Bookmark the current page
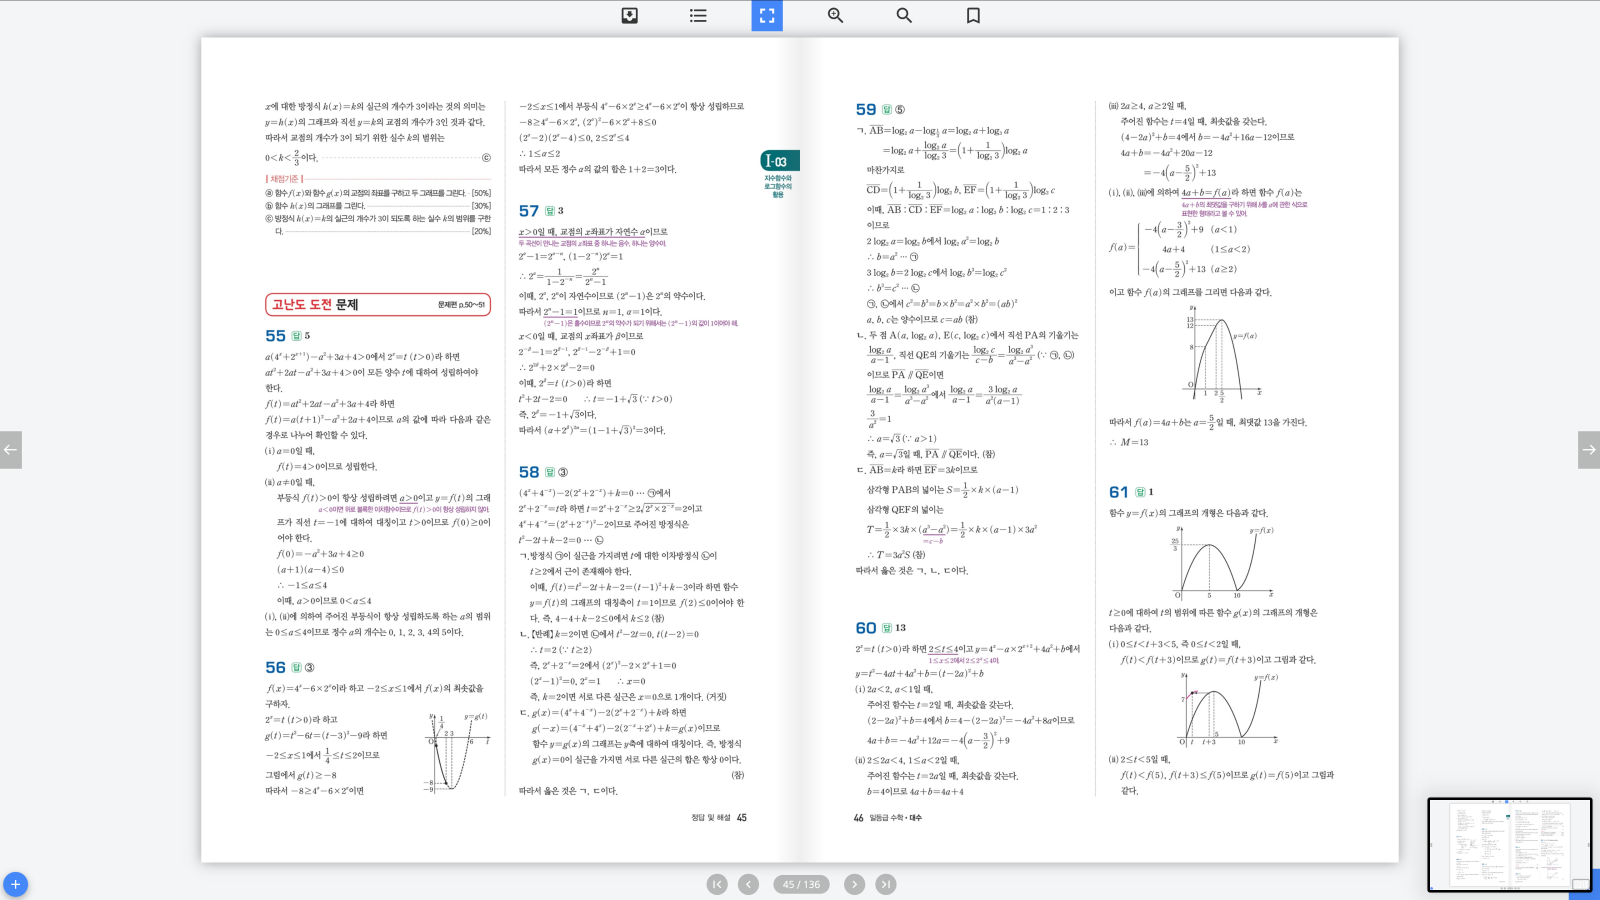The width and height of the screenshot is (1600, 900). pos(973,15)
